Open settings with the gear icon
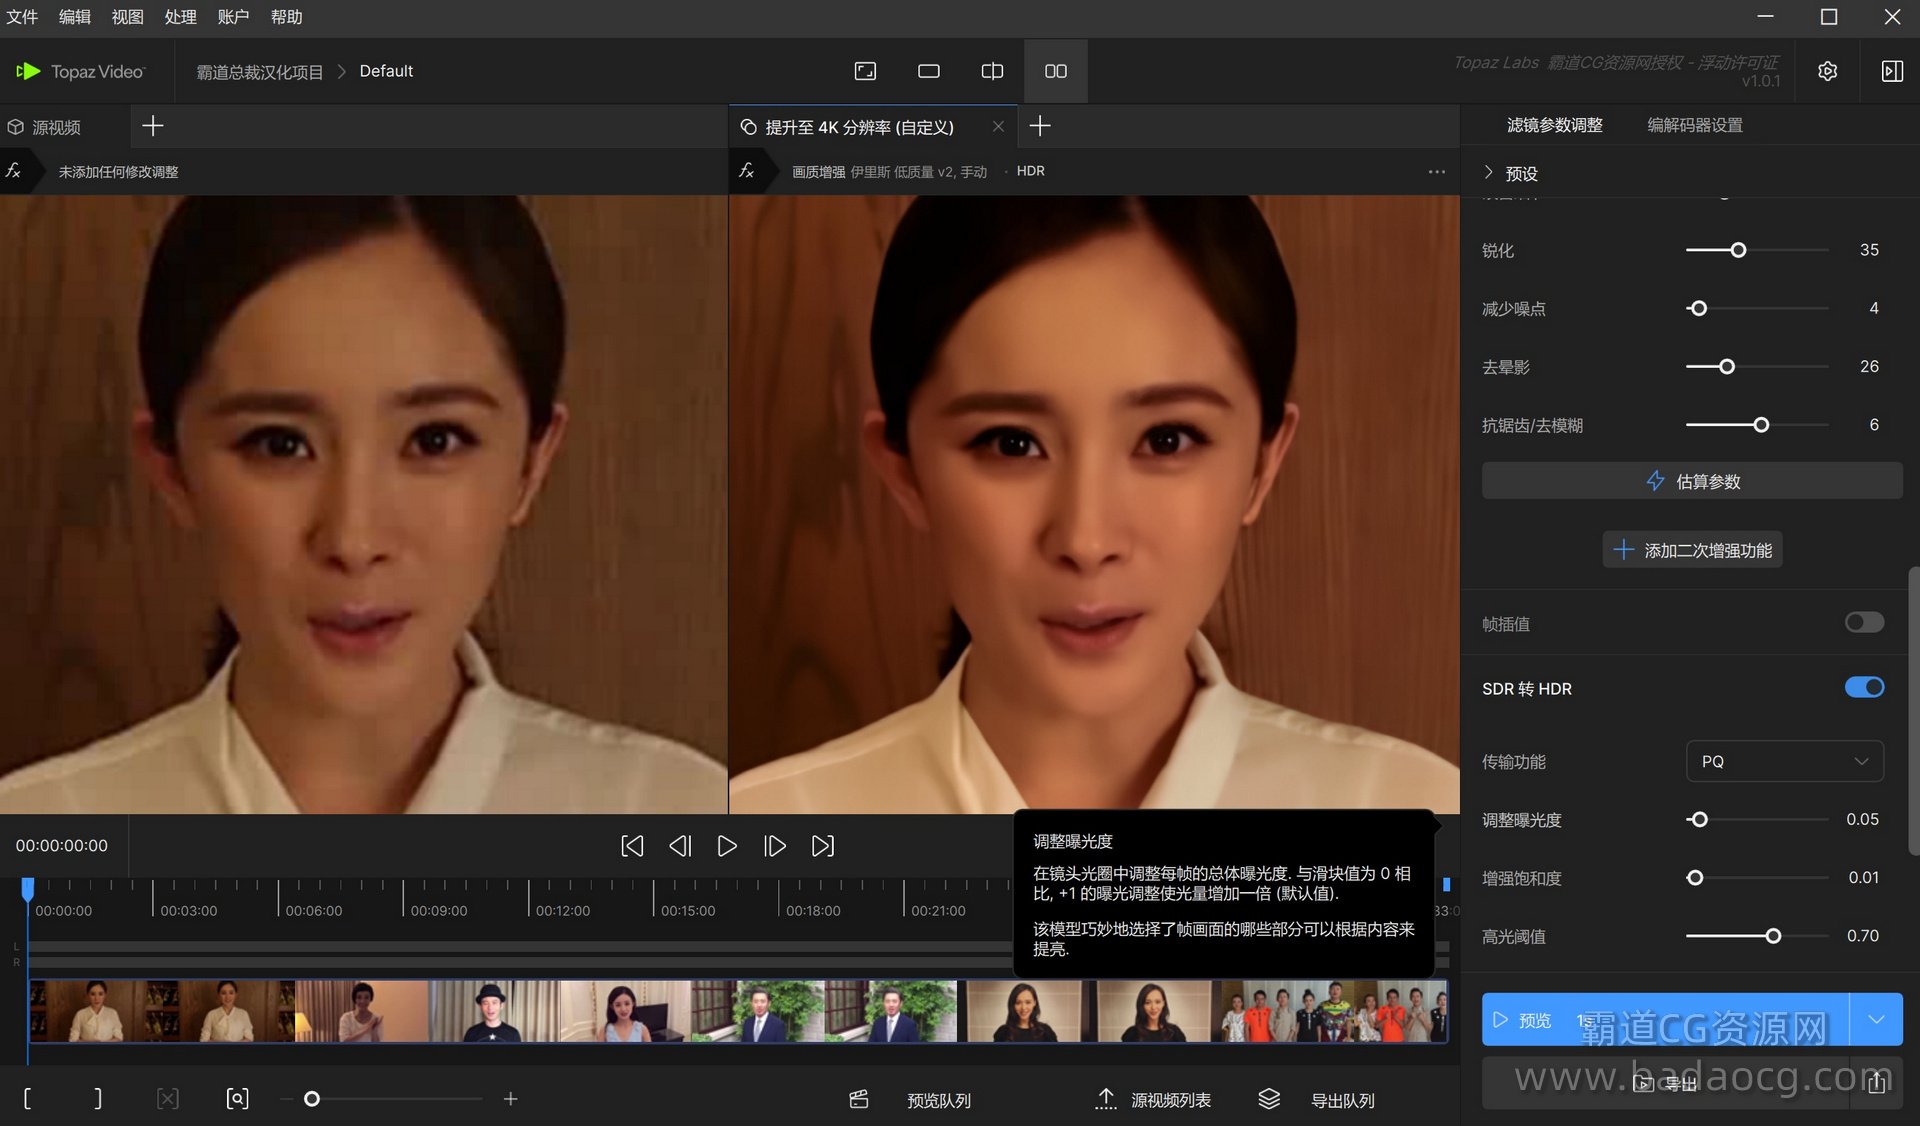The height and width of the screenshot is (1126, 1920). click(1827, 71)
